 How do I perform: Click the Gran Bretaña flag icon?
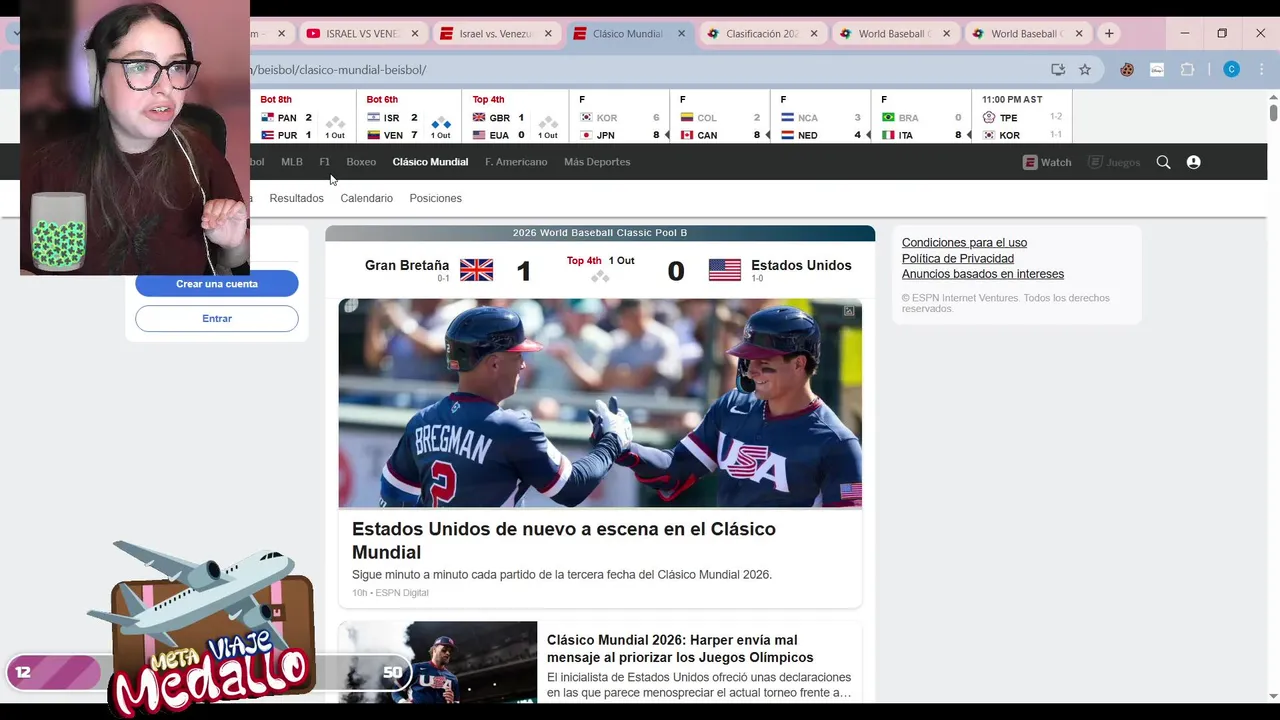point(476,270)
